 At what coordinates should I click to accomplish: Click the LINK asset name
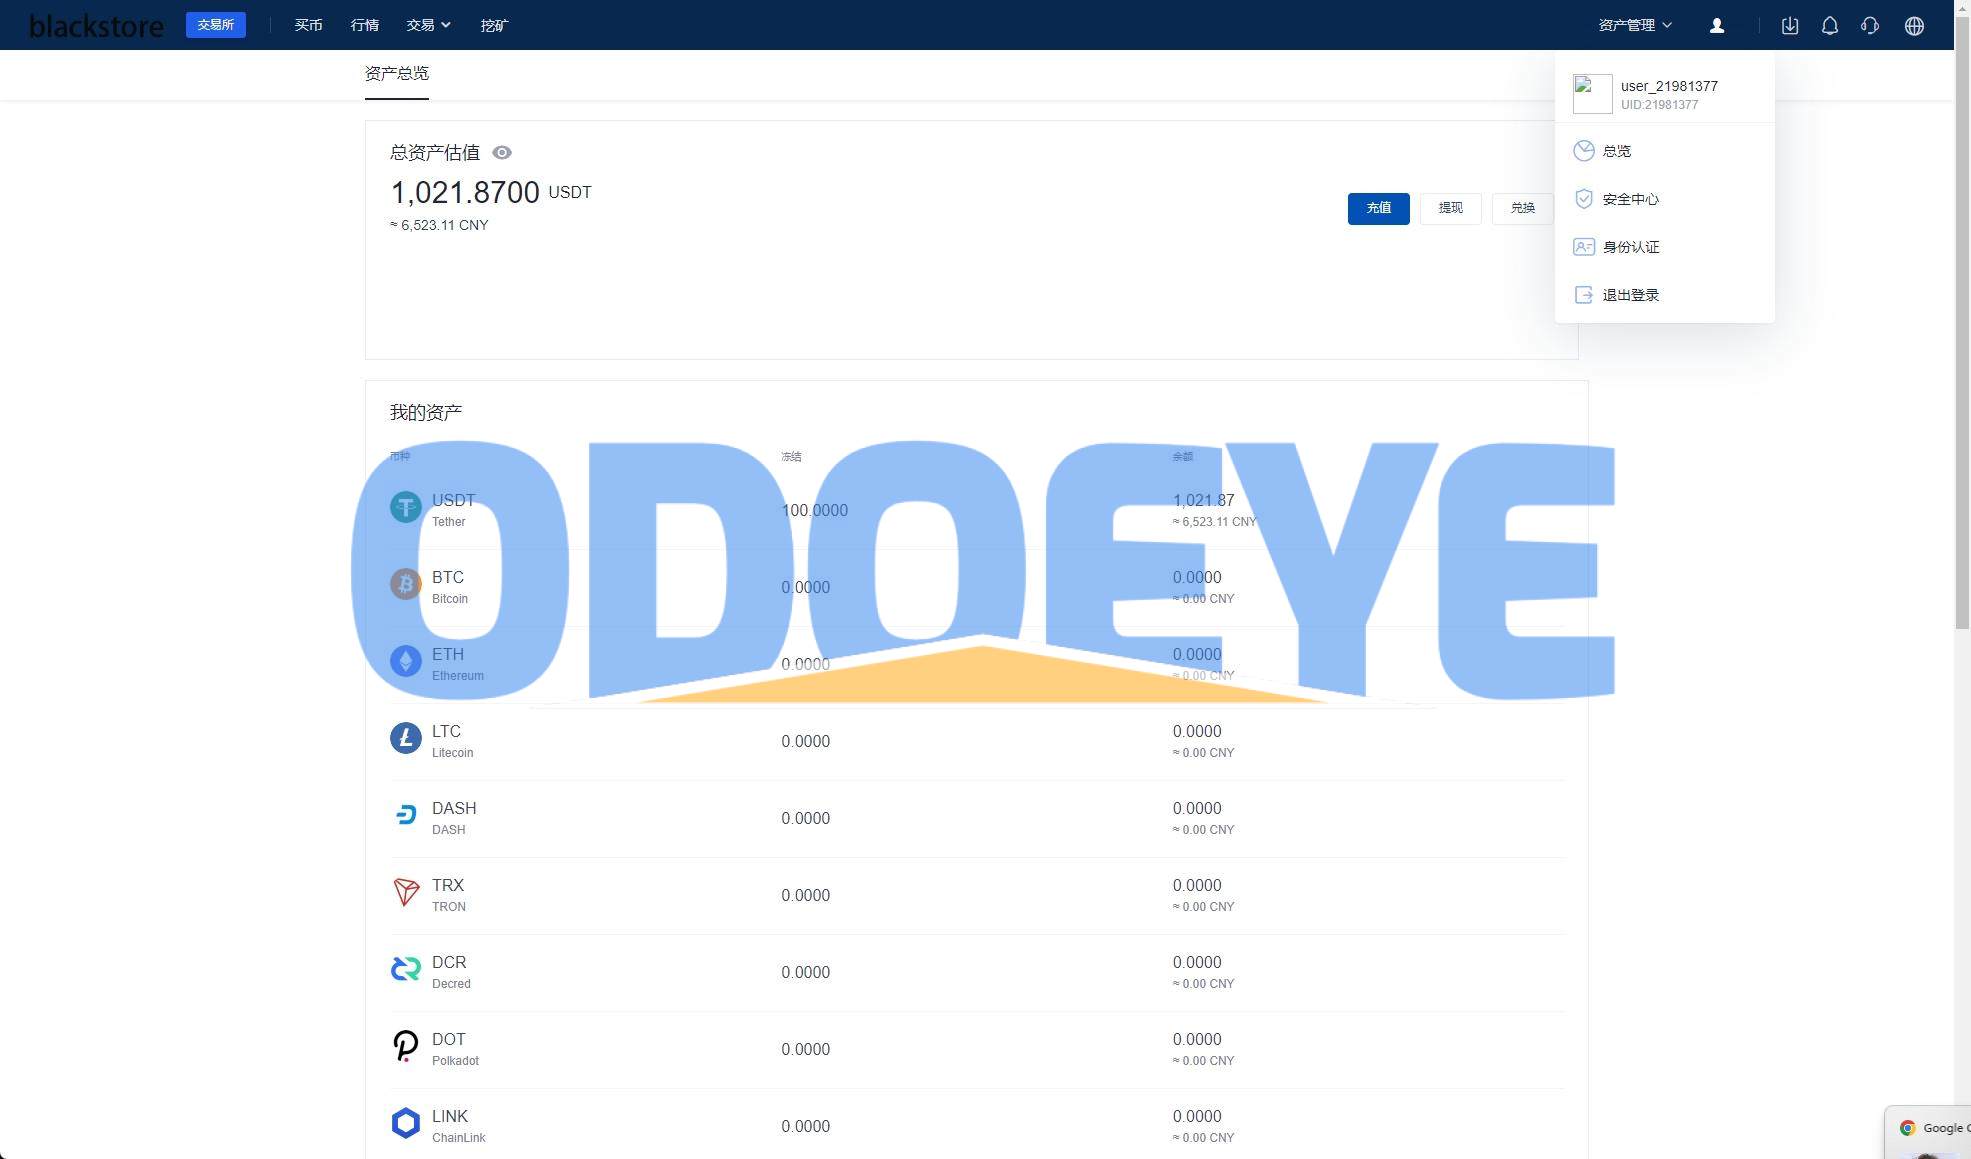click(450, 1116)
